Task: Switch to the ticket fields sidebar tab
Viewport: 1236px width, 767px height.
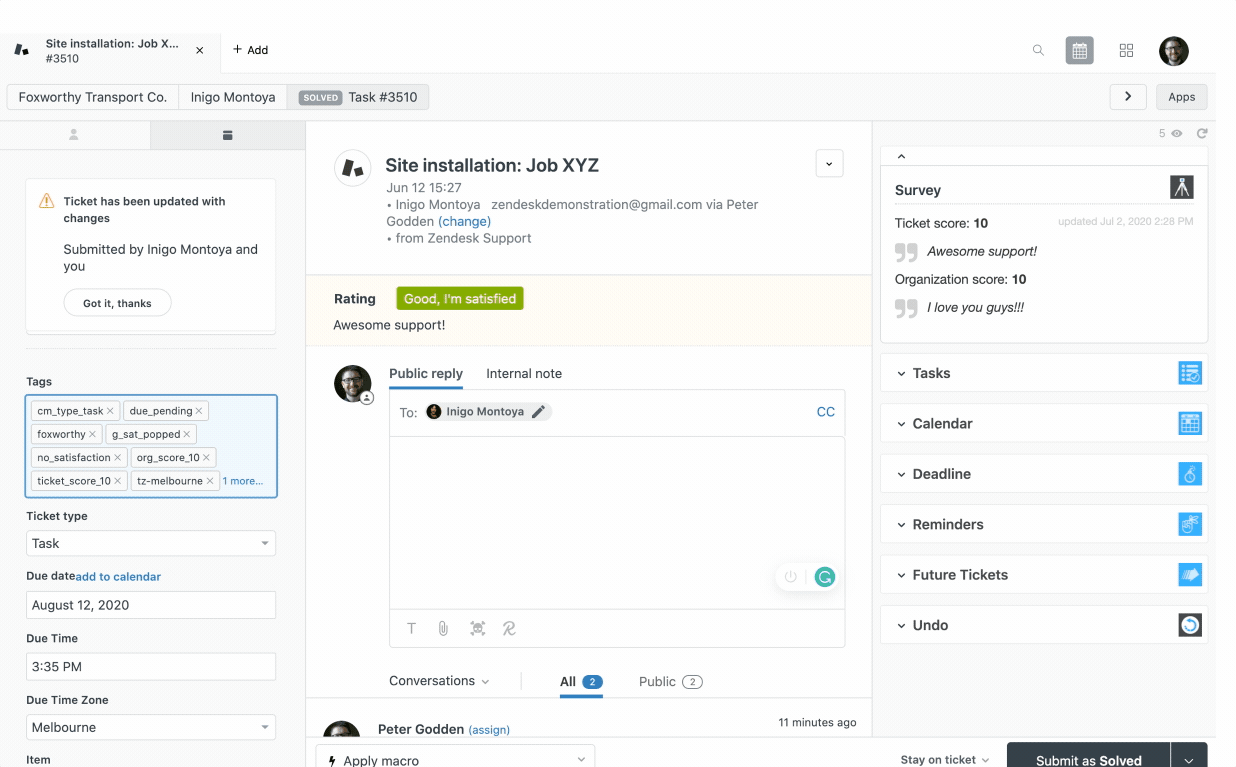Action: (x=228, y=135)
